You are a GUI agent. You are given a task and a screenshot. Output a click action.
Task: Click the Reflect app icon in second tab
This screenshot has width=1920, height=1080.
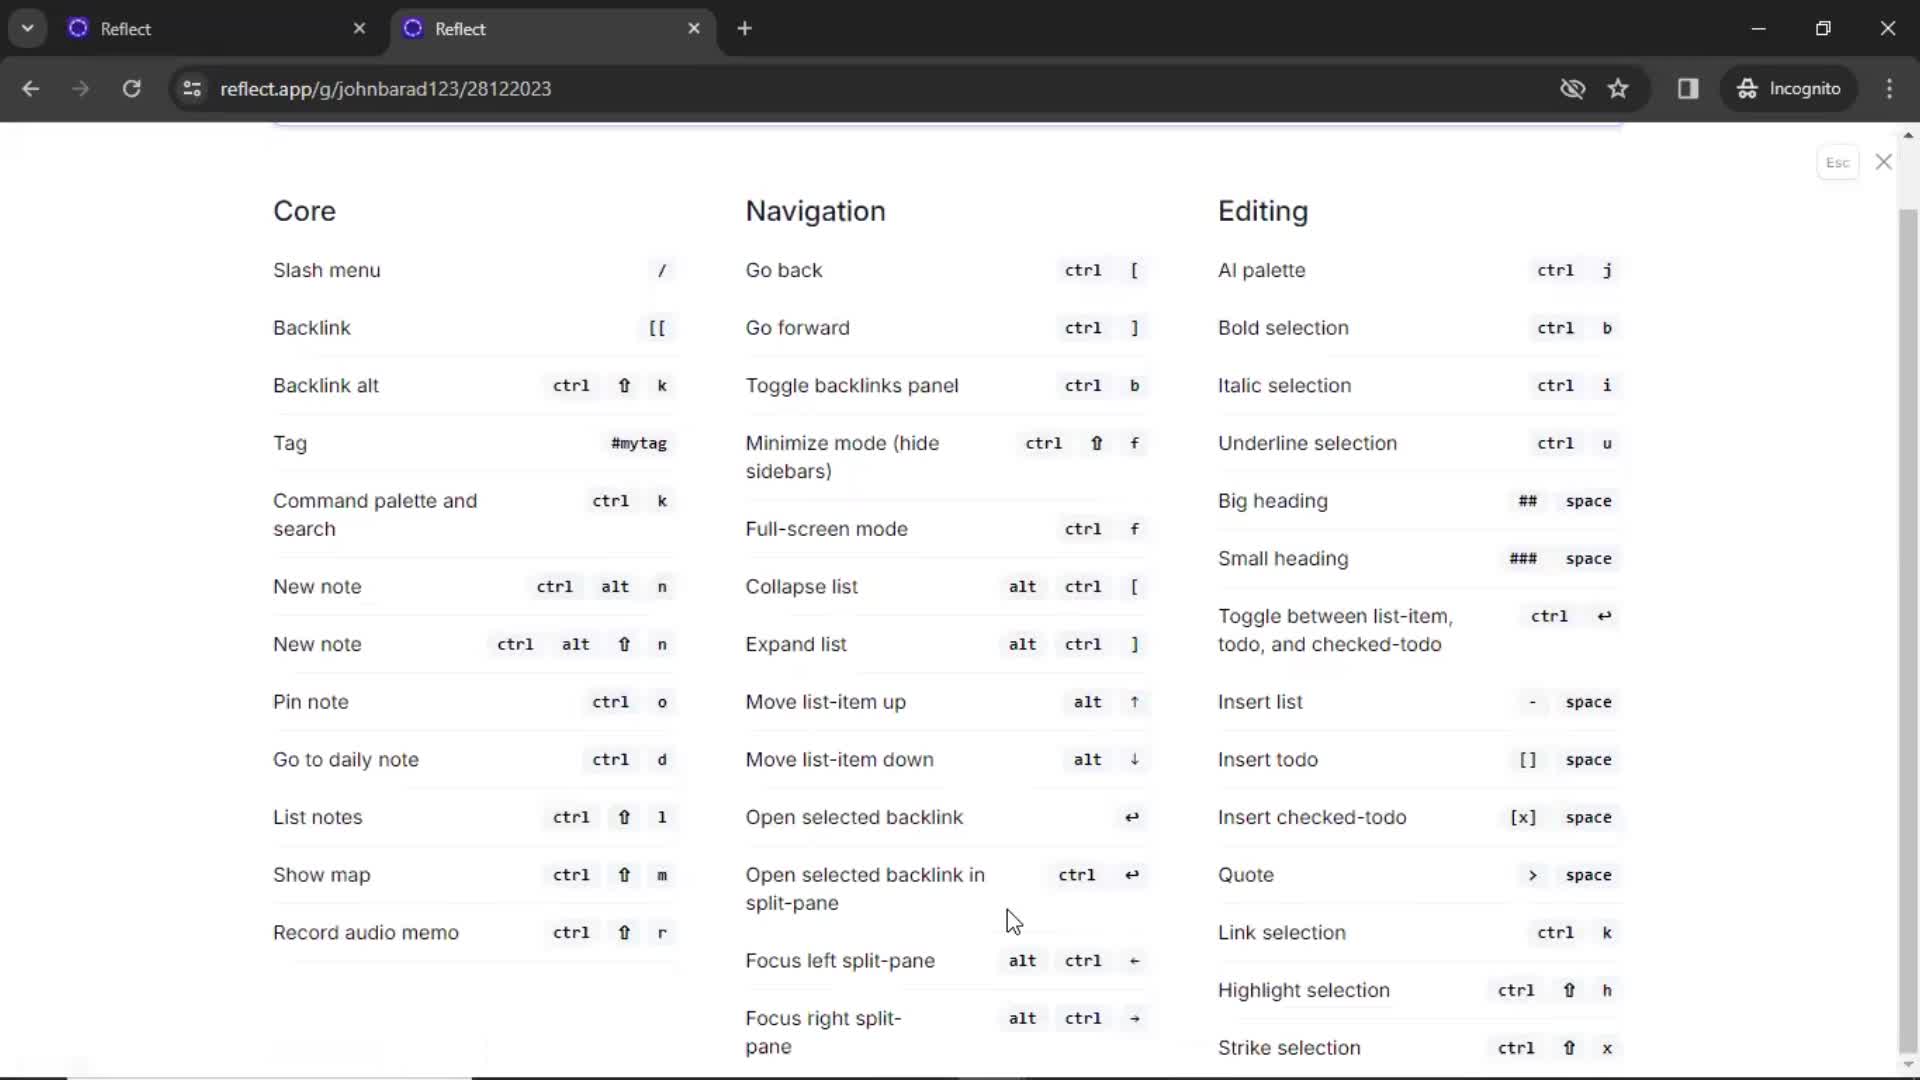point(413,29)
